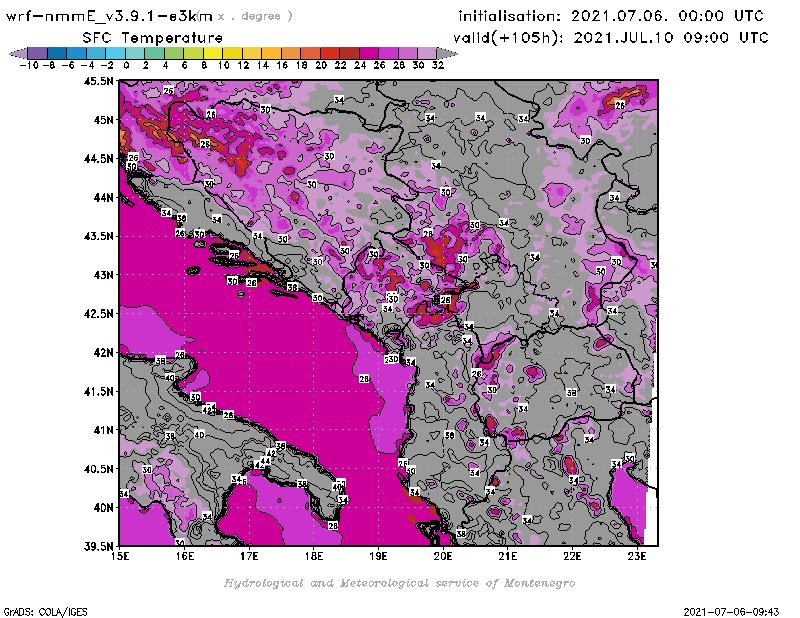Select the dark red swatch between 22 and 24
The image size is (800, 618).
[349, 53]
